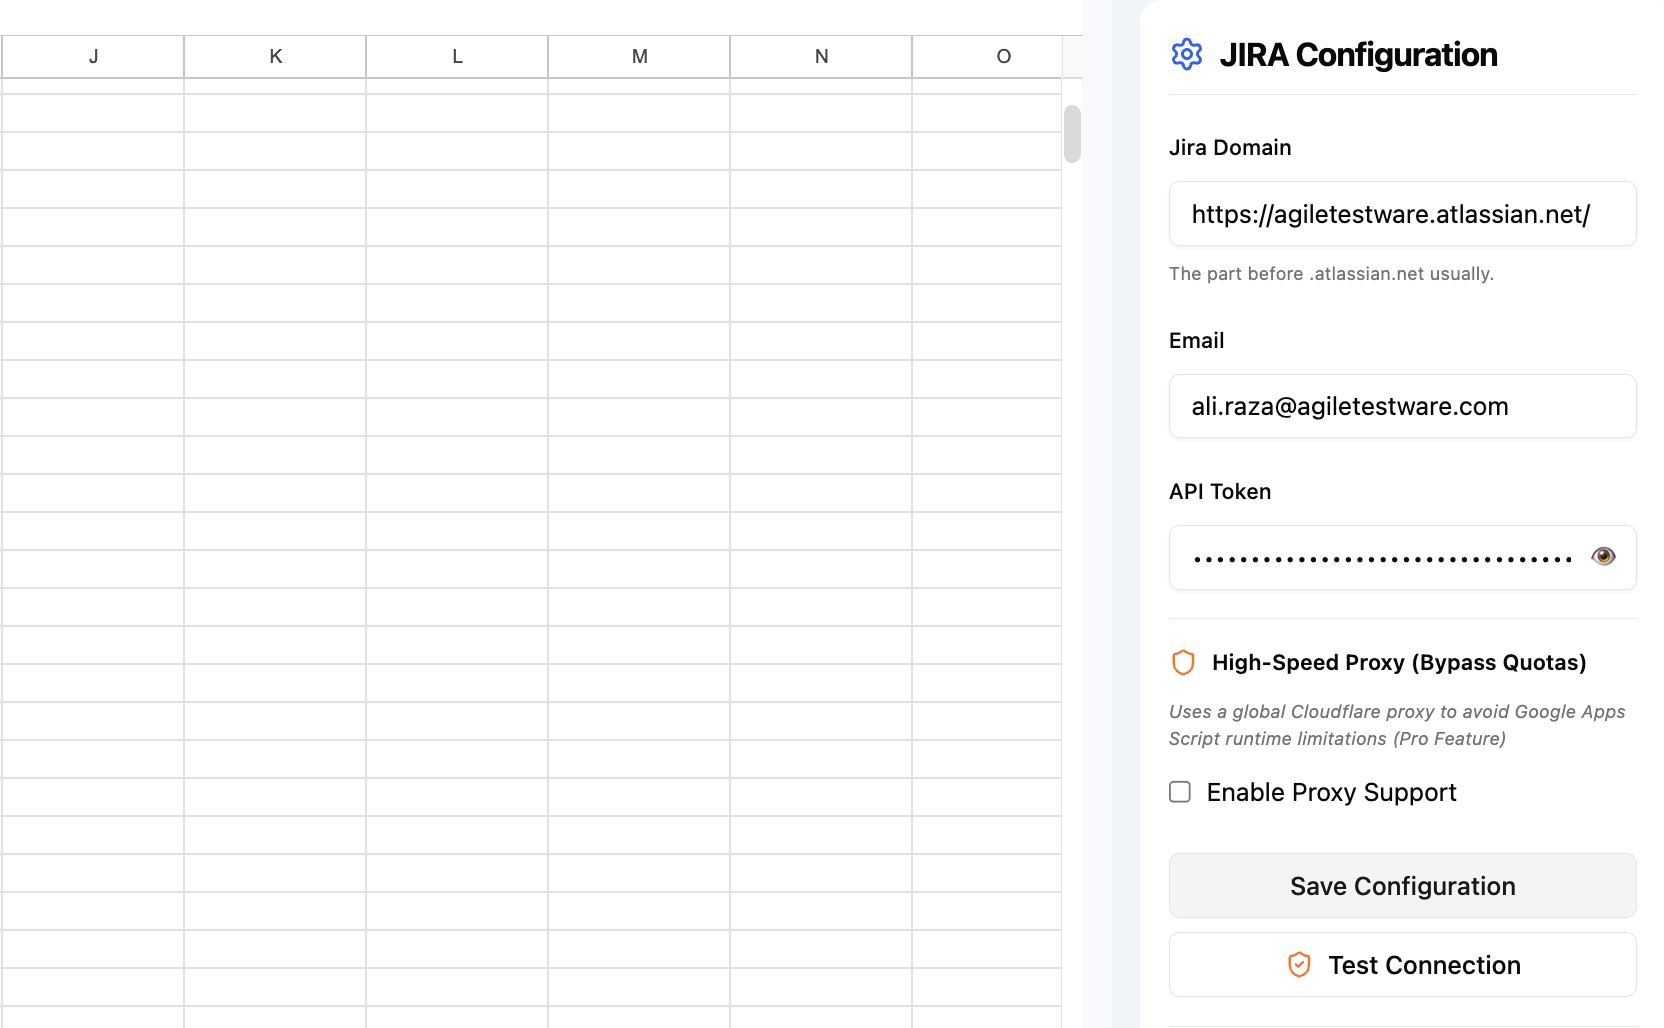Image resolution: width=1664 pixels, height=1028 pixels.
Task: Click the helper text about .atlassian.net
Action: 1331,273
